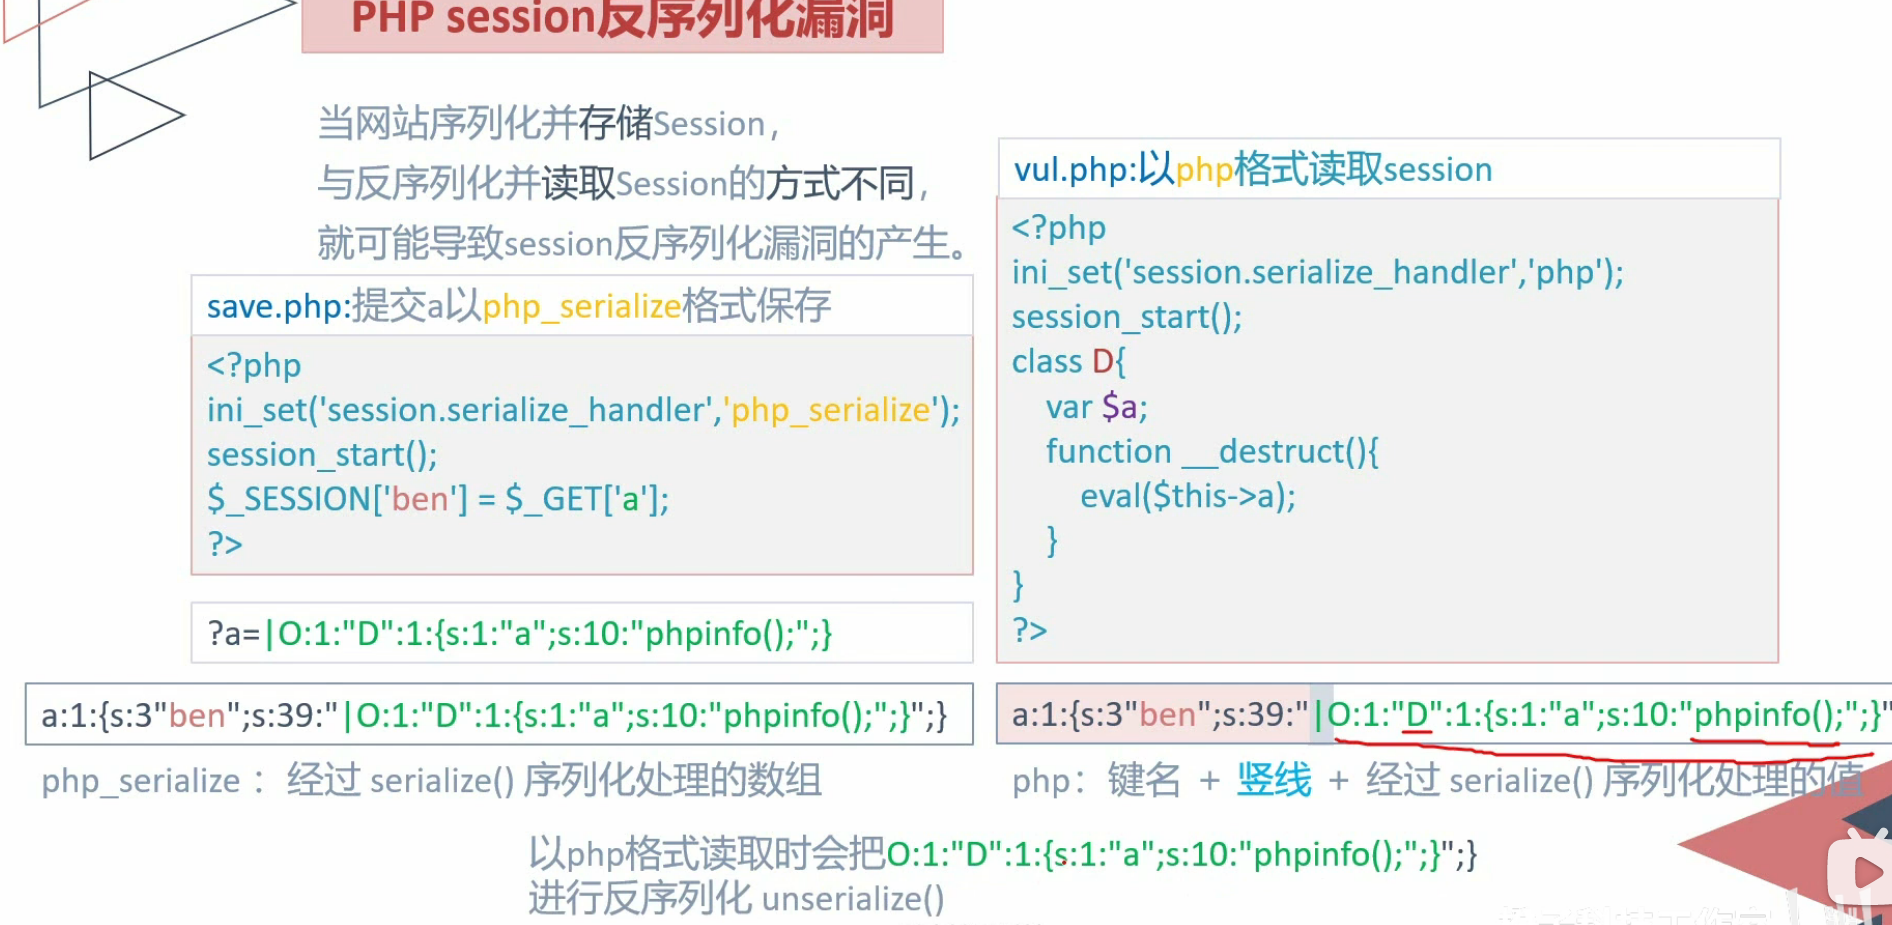
Task: Click the right serialized string box under vul.php
Action: tap(1442, 715)
